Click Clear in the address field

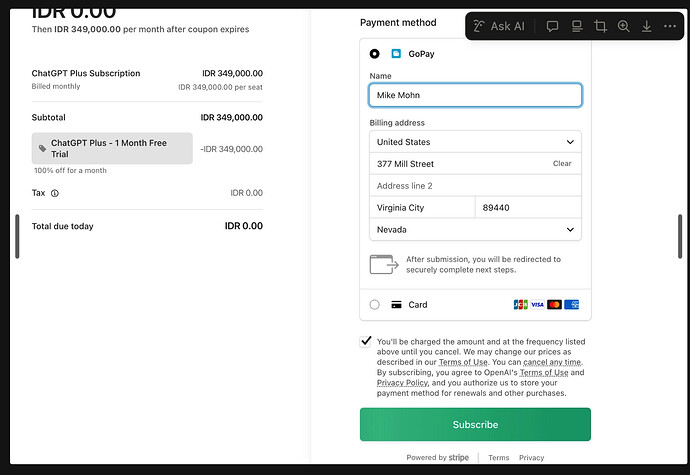tap(562, 163)
